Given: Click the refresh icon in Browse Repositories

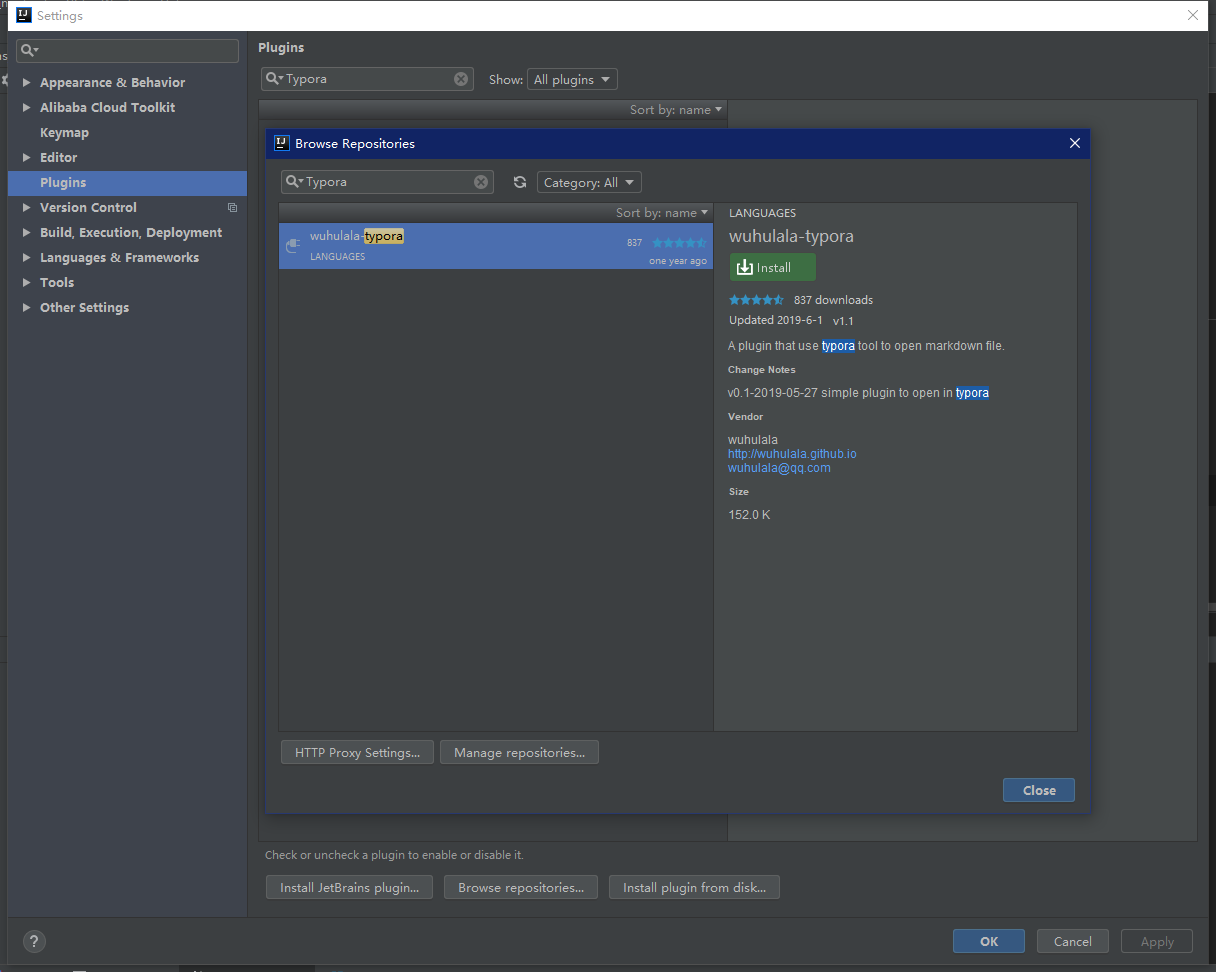Looking at the screenshot, I should [x=519, y=182].
